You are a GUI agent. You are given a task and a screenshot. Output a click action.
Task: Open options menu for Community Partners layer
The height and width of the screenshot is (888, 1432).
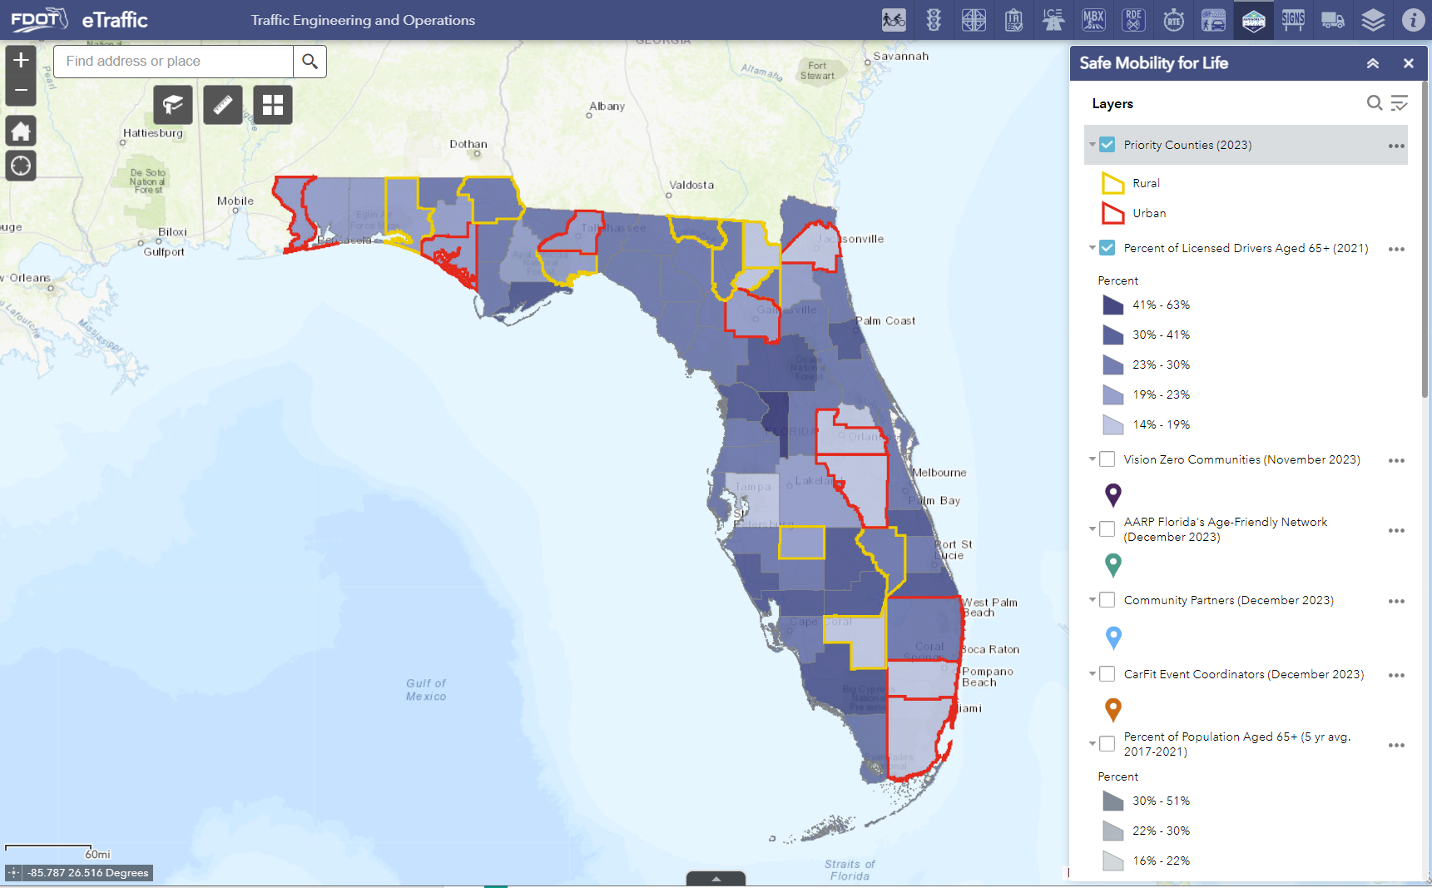pos(1396,601)
